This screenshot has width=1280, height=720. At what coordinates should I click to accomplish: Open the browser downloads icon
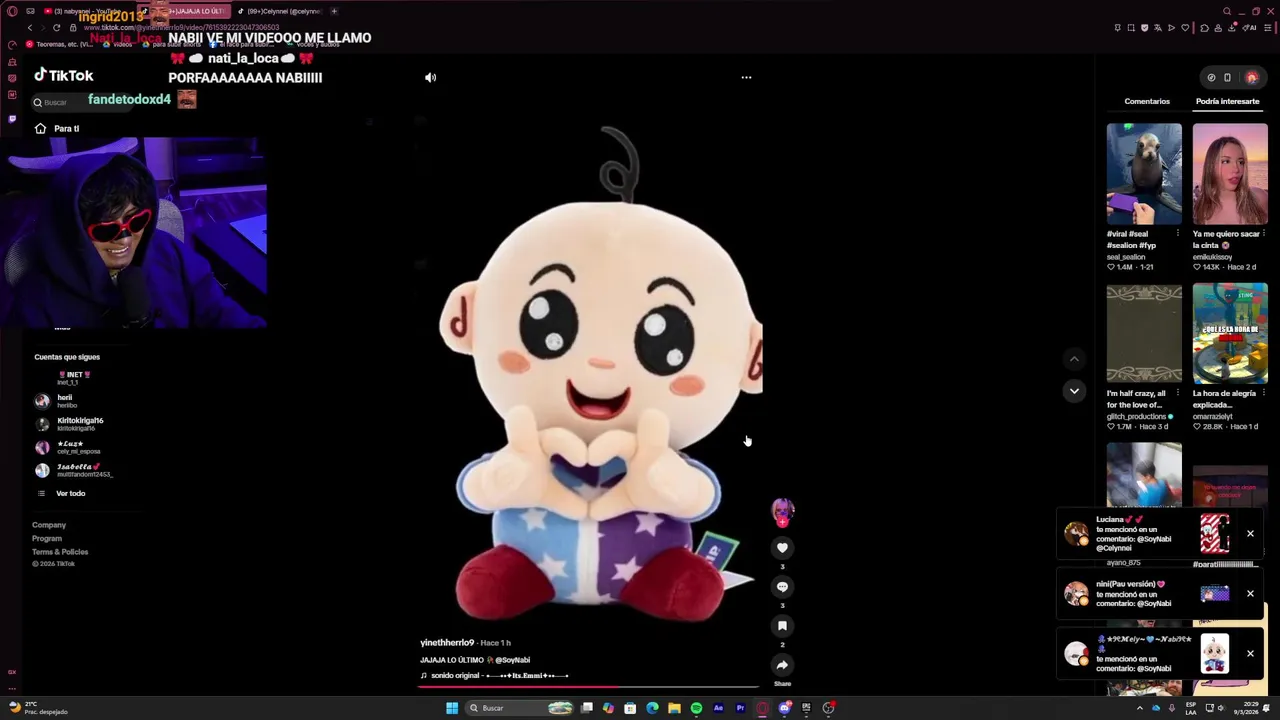tap(1232, 28)
